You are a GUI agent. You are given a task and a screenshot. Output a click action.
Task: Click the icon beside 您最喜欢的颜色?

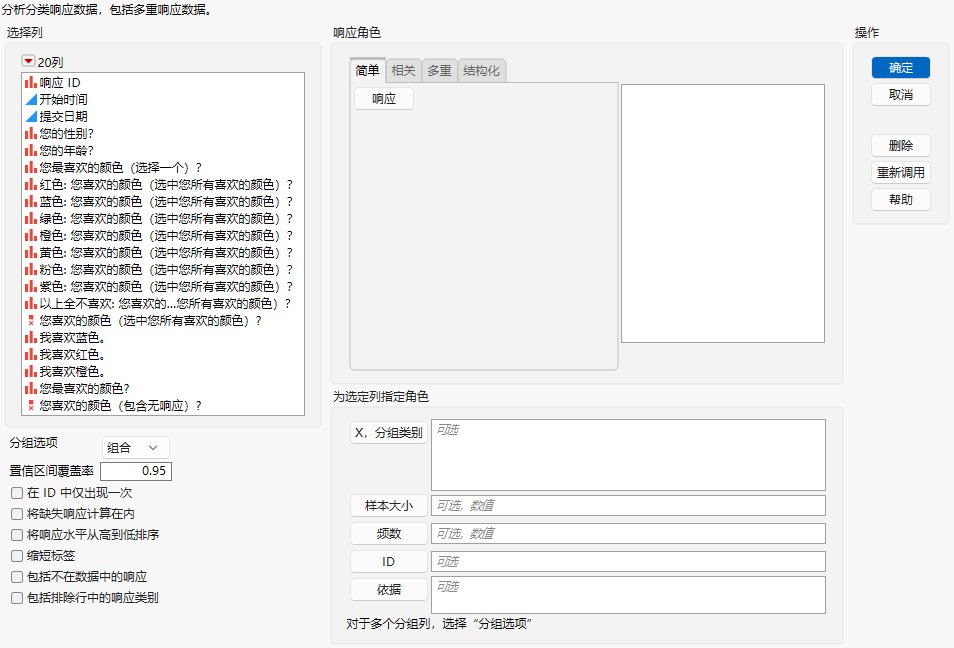click(30, 389)
